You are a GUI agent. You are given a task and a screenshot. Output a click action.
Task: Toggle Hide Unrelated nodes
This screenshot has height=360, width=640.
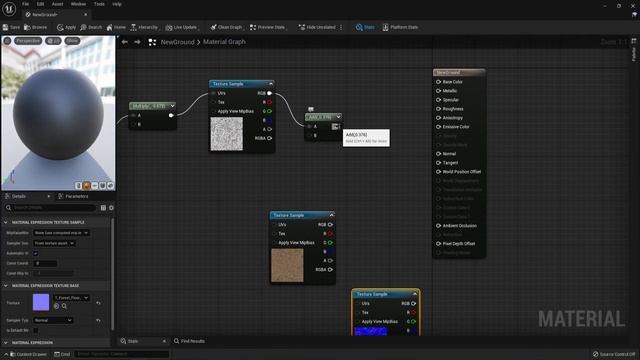317,27
